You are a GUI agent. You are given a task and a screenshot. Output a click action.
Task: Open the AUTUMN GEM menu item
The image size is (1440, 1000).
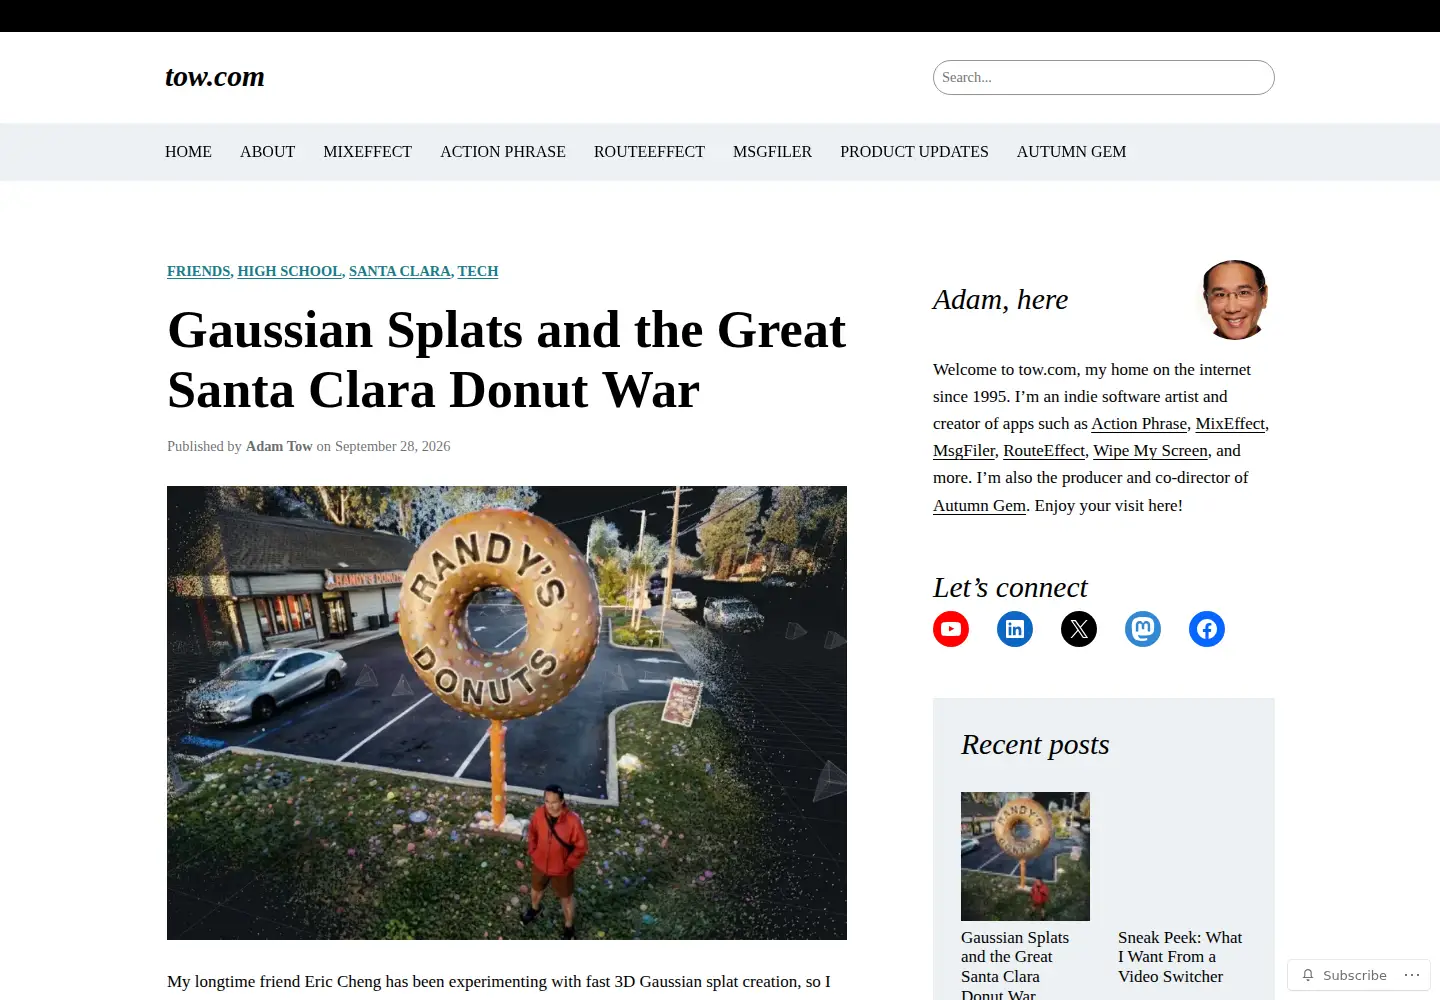click(1071, 152)
